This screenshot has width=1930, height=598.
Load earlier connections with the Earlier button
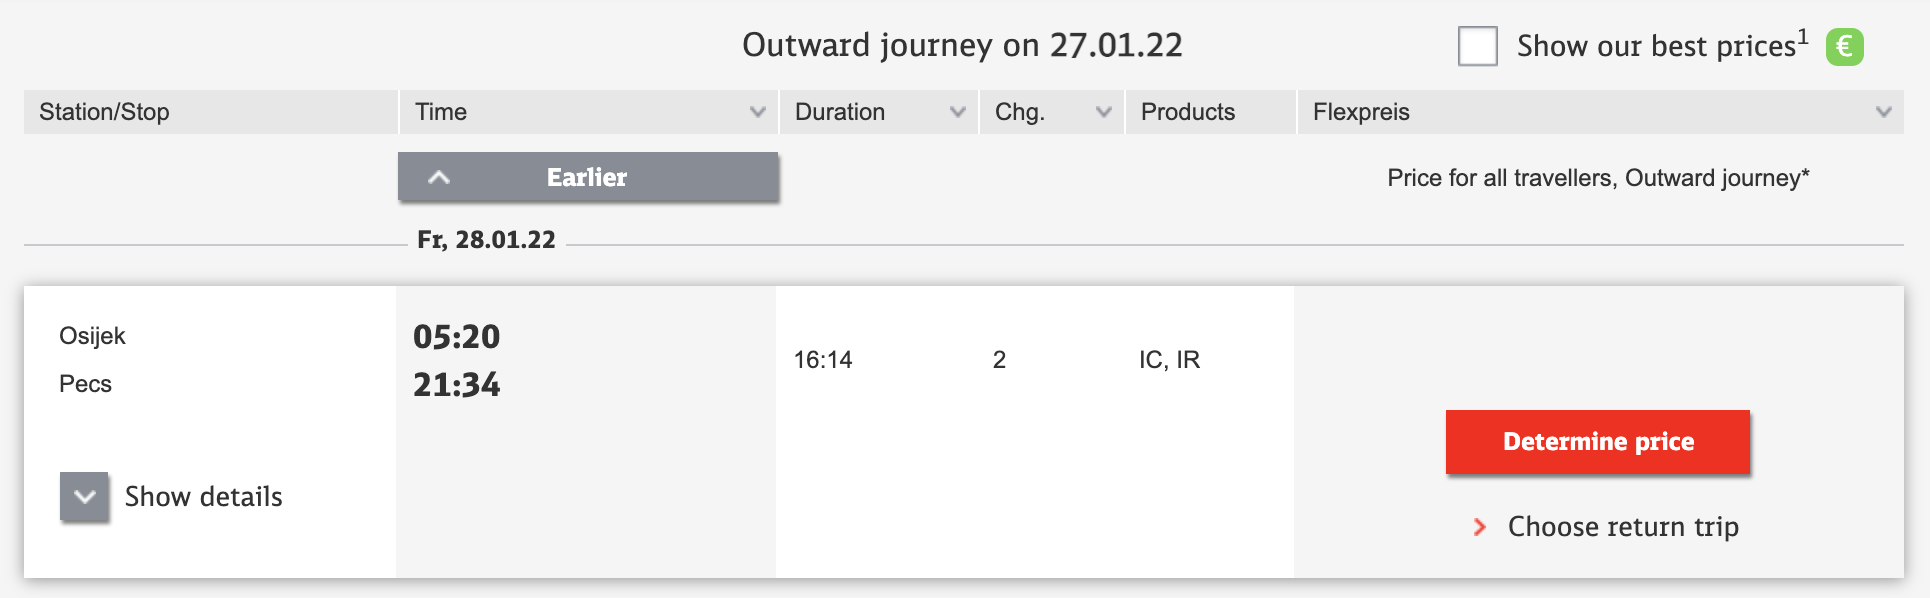pyautogui.click(x=588, y=178)
